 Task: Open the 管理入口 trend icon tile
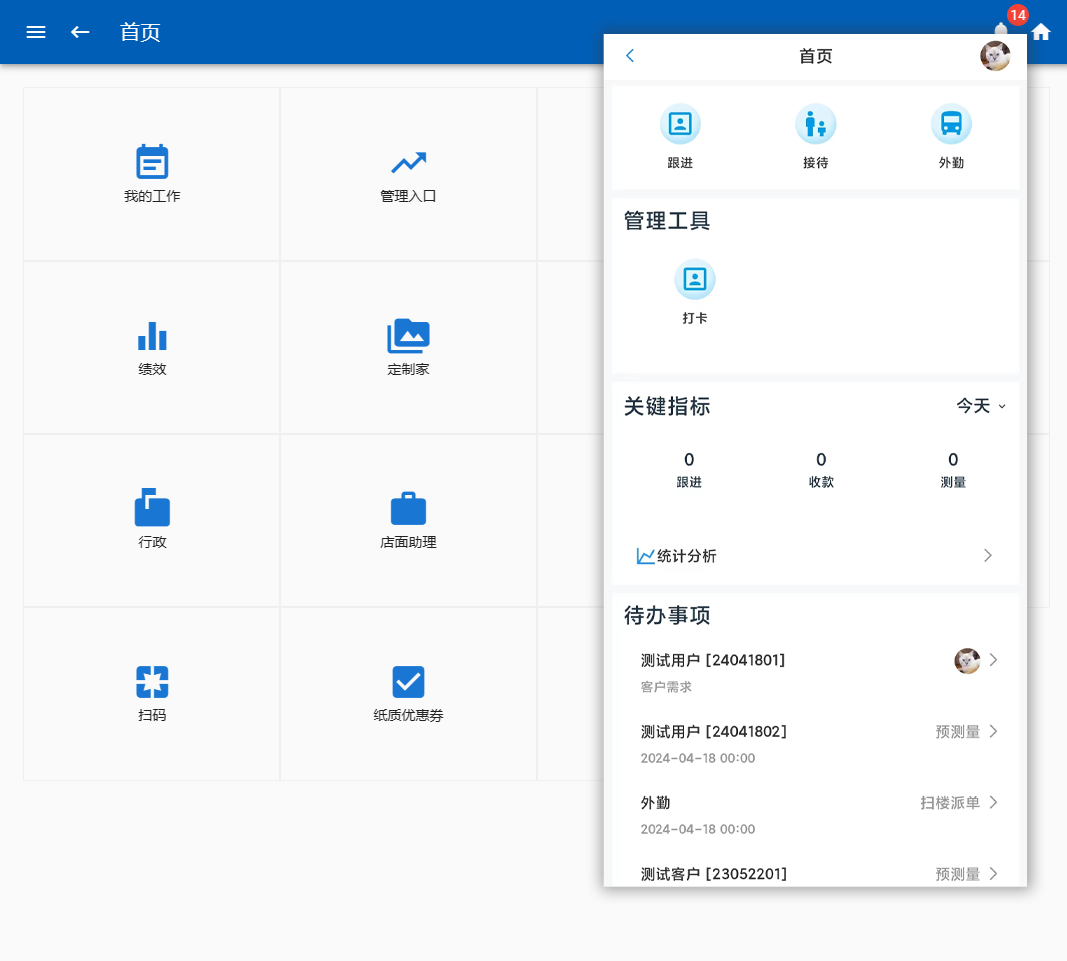click(408, 173)
